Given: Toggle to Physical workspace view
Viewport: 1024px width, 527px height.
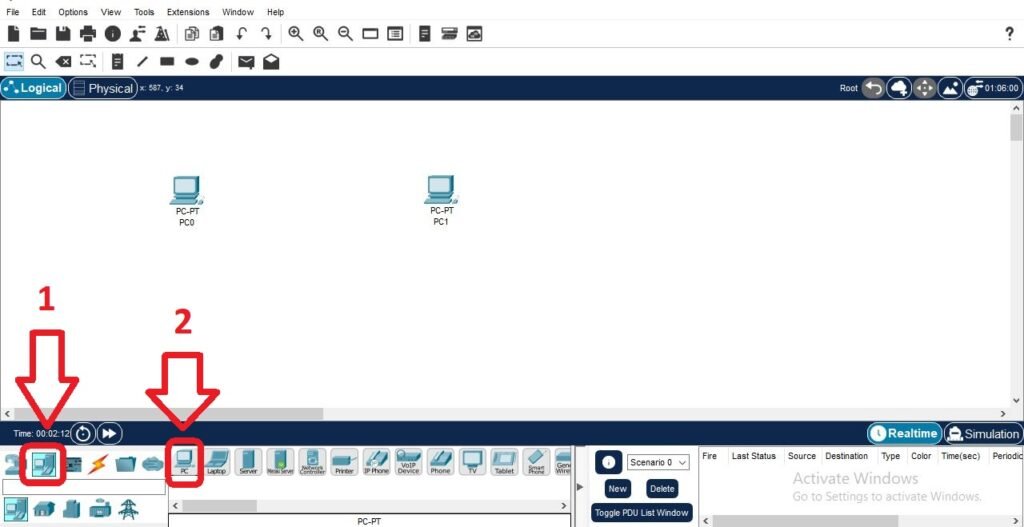Looking at the screenshot, I should pyautogui.click(x=102, y=88).
